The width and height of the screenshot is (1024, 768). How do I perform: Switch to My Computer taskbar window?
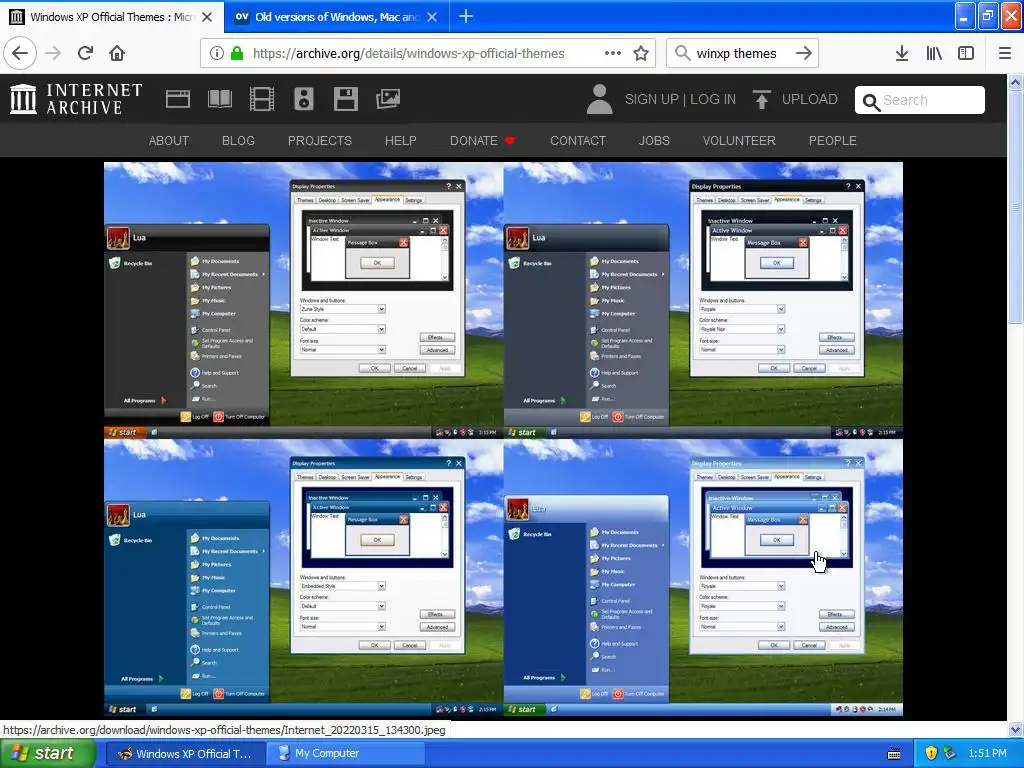[x=346, y=754]
